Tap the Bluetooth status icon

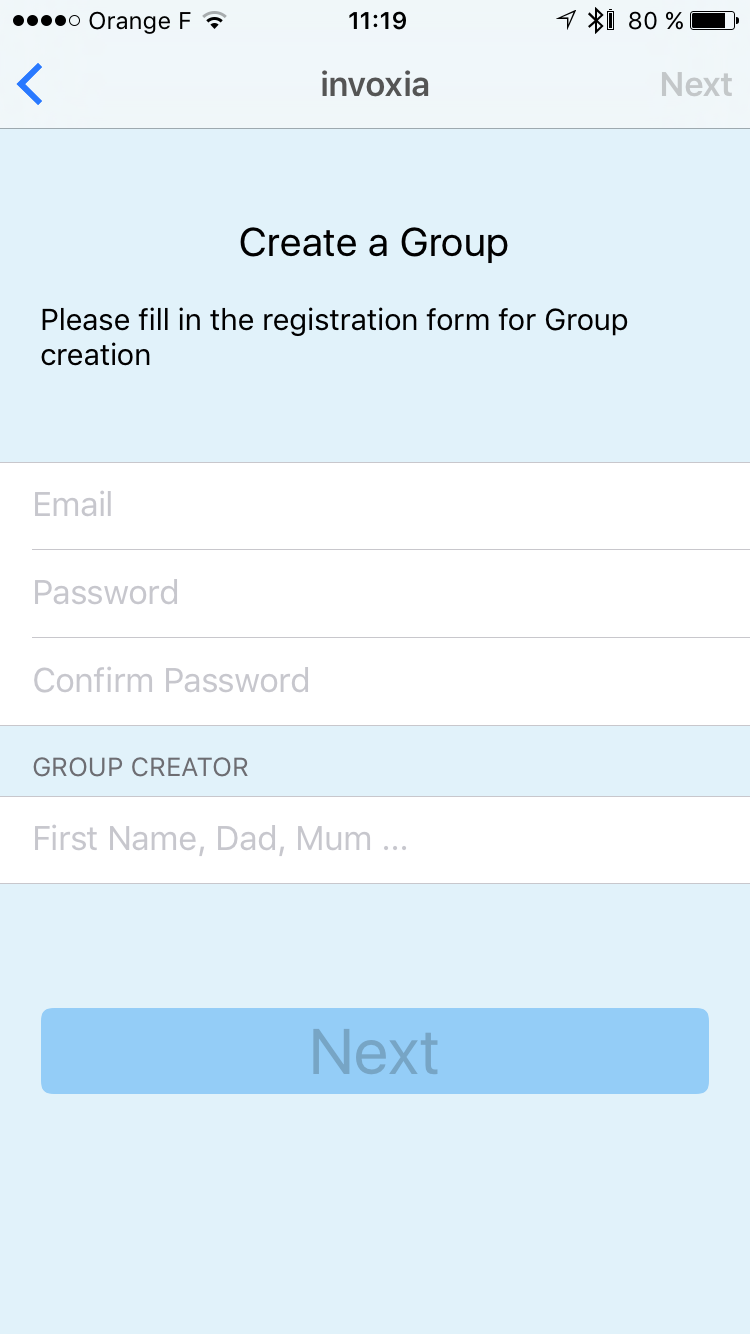(x=595, y=20)
